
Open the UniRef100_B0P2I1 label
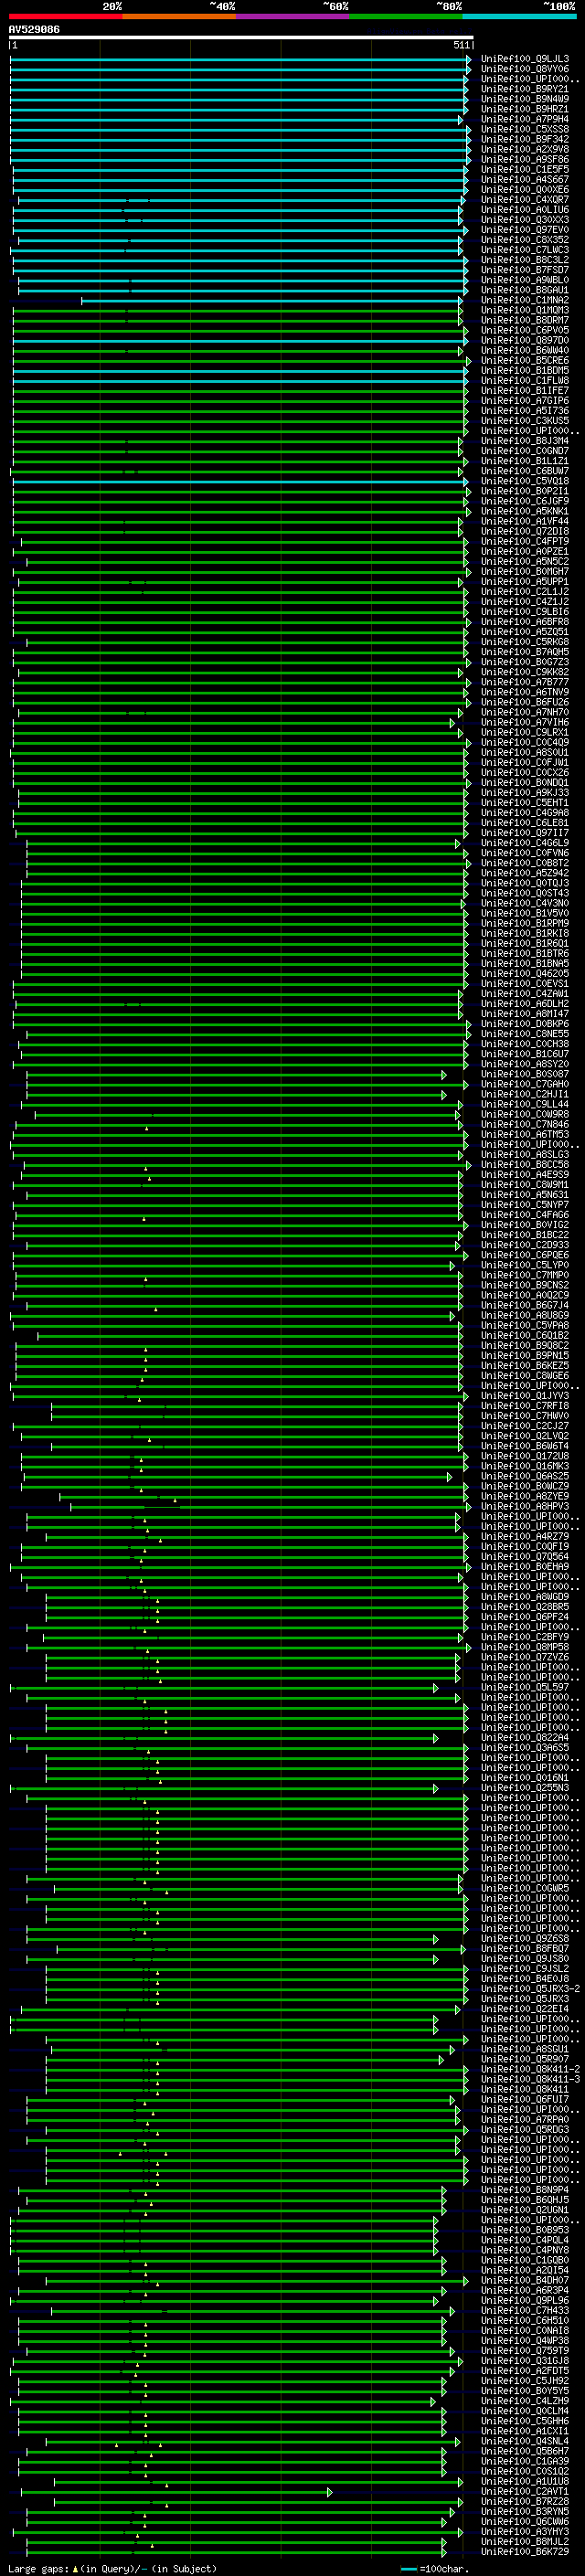(x=525, y=492)
